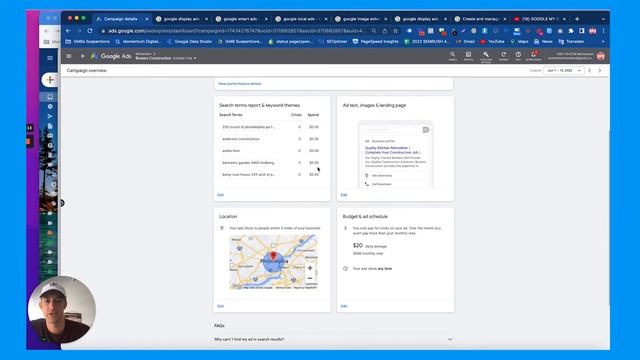Open the Reports icon in Google Ads header

468,56
